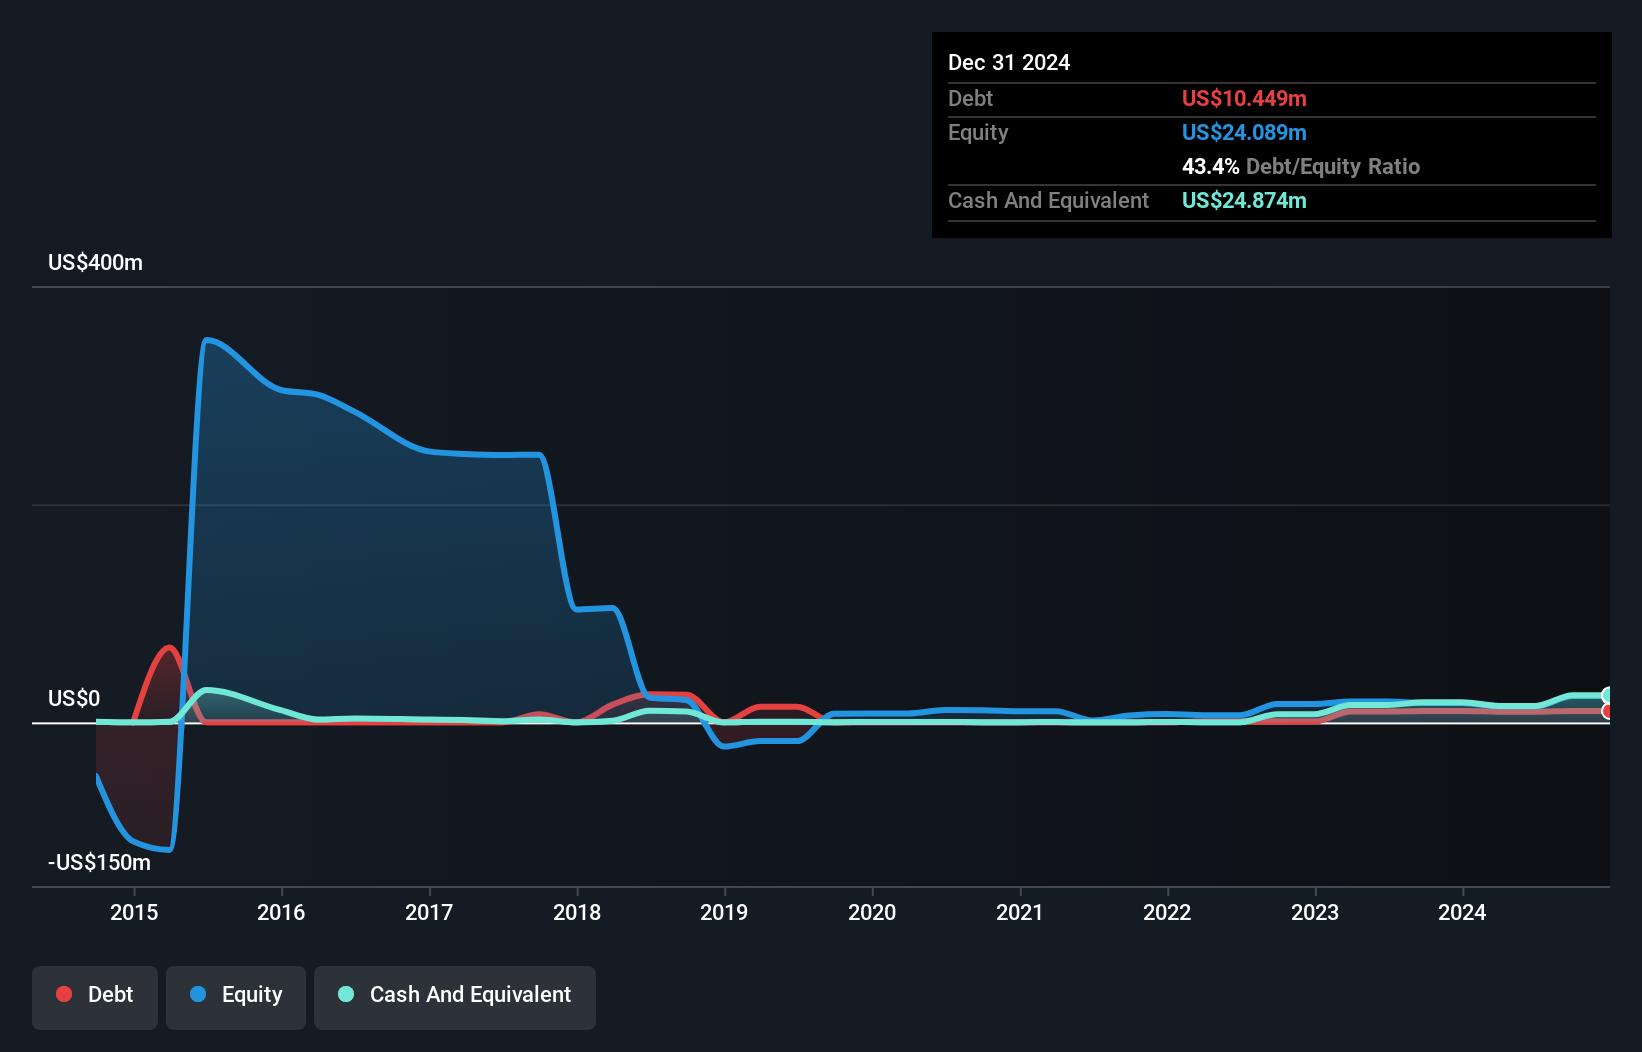Click the US$24.089m equity value

point(1244,132)
